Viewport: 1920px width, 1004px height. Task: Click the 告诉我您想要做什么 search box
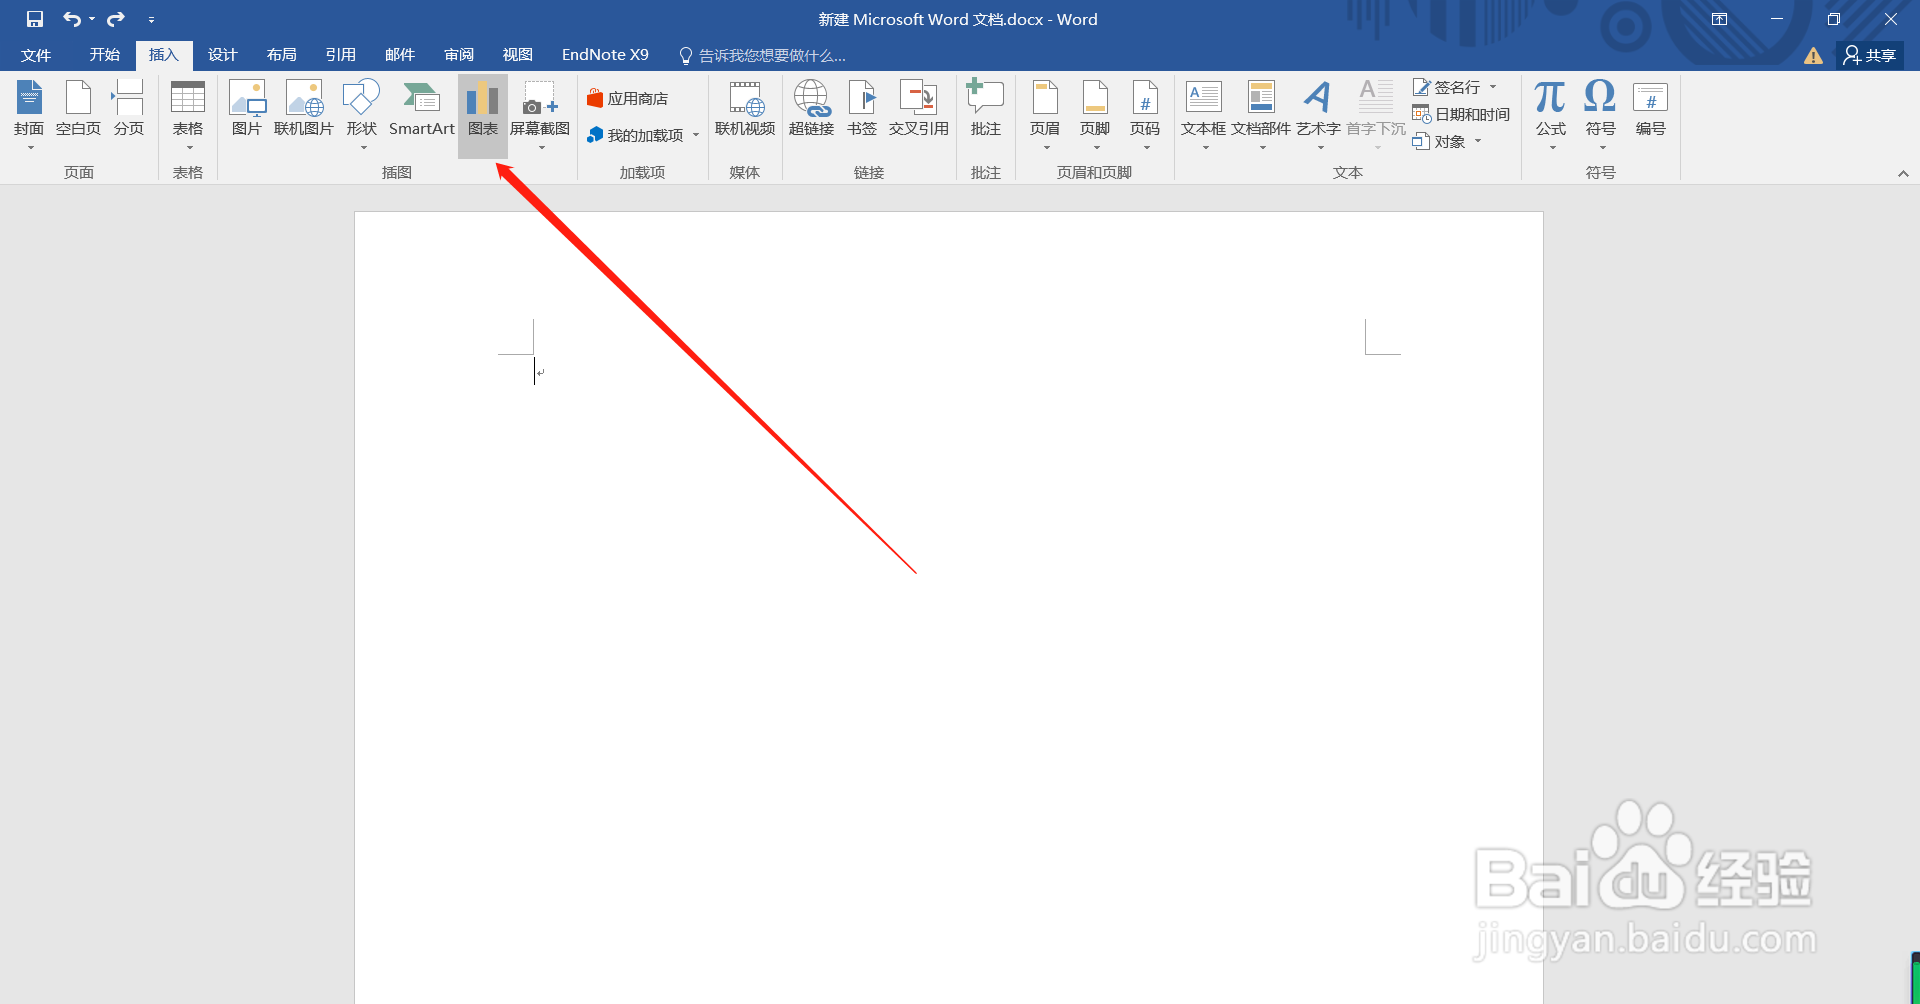click(762, 56)
